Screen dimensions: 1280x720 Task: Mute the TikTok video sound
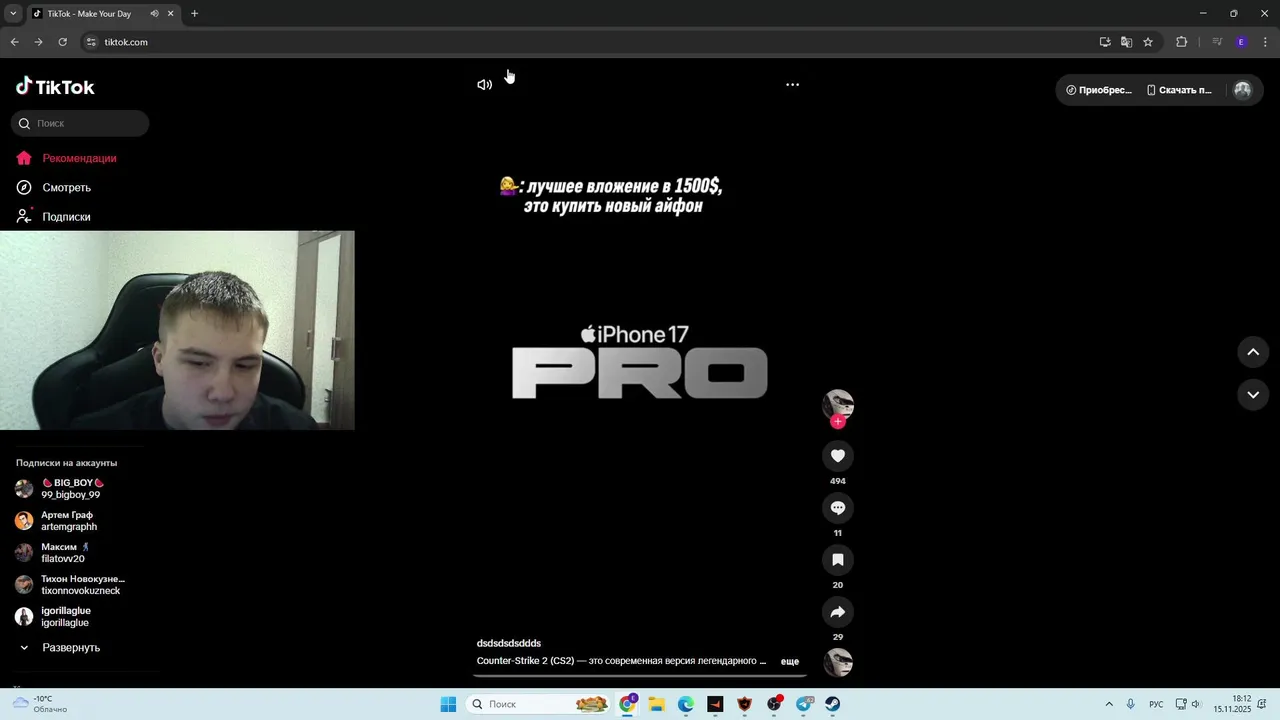click(x=484, y=85)
